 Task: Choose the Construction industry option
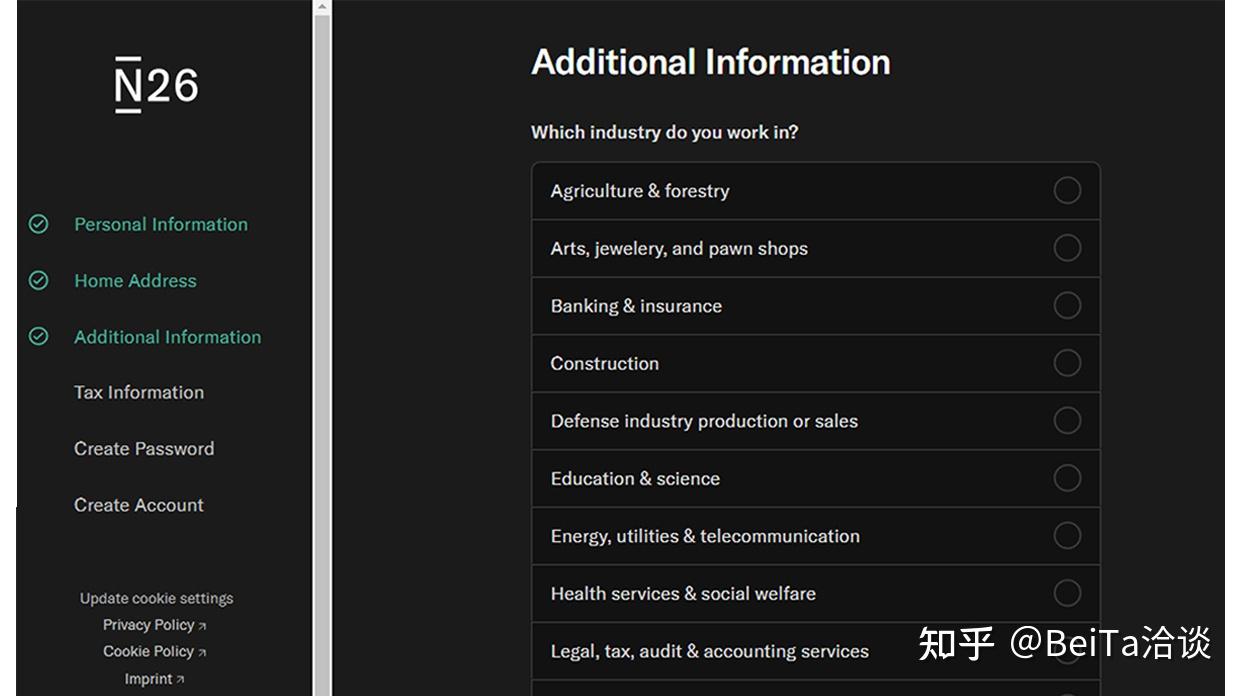pyautogui.click(x=1066, y=363)
